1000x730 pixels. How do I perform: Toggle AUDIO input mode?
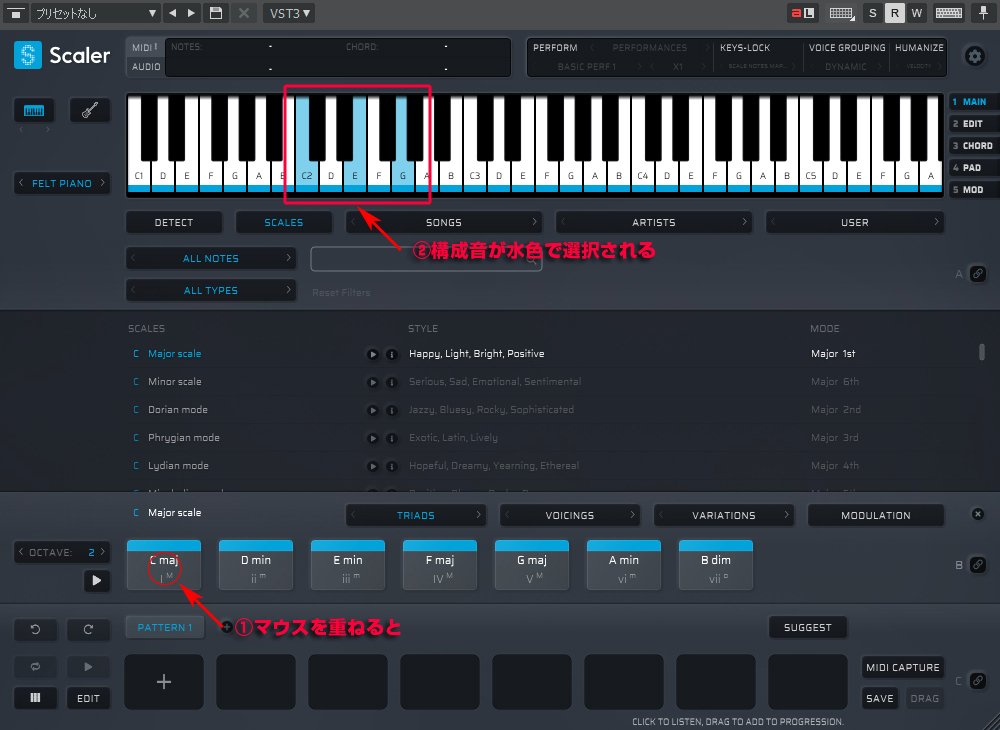145,66
